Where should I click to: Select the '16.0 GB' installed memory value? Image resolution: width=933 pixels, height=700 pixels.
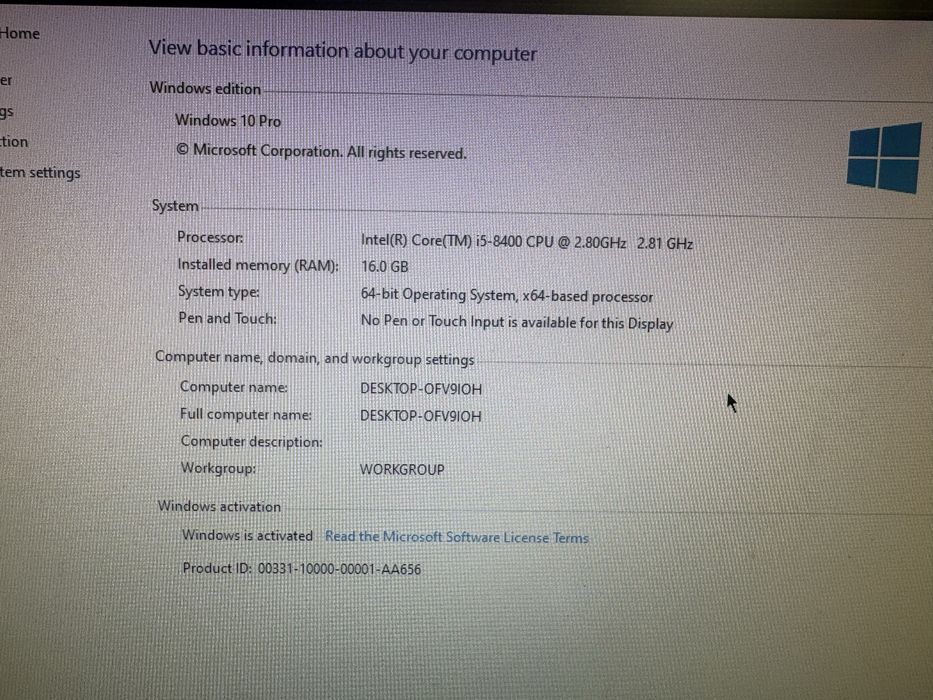point(384,266)
